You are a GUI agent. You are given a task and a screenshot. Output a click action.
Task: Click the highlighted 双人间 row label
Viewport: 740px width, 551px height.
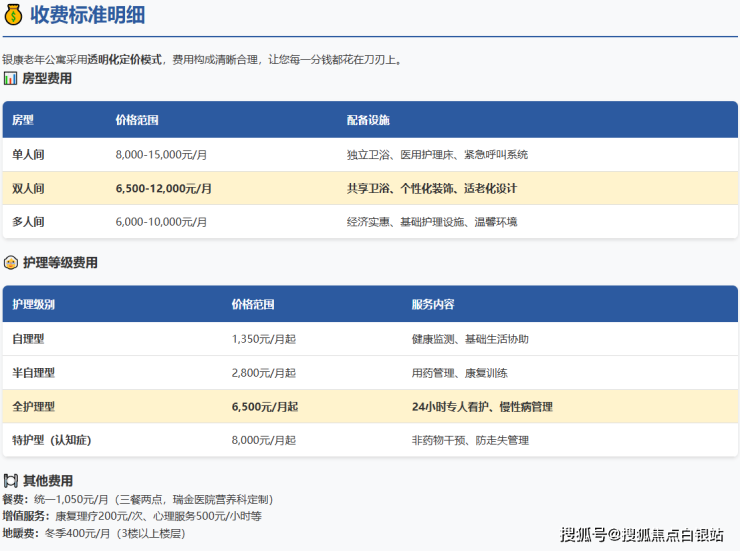(28, 188)
